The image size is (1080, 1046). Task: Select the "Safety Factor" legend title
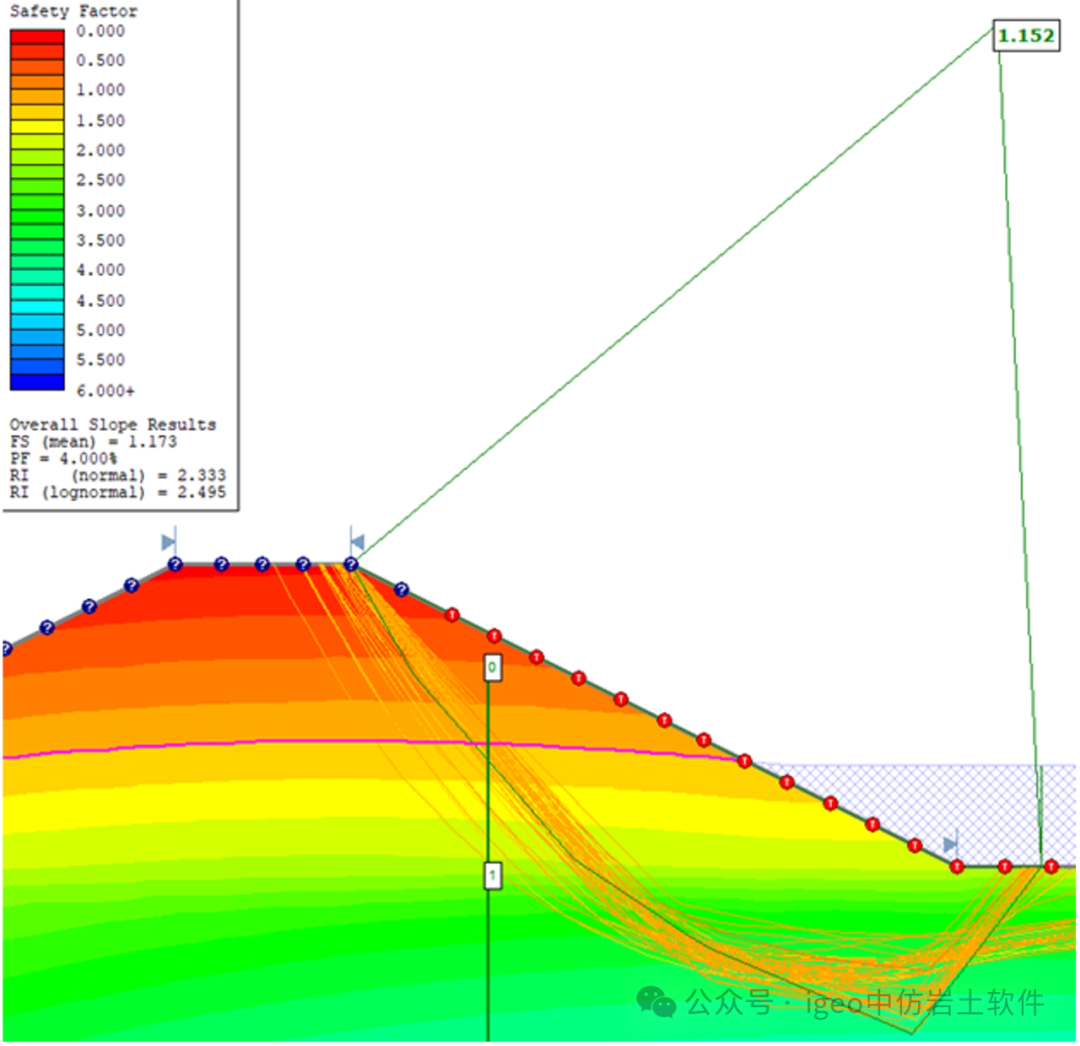click(73, 12)
